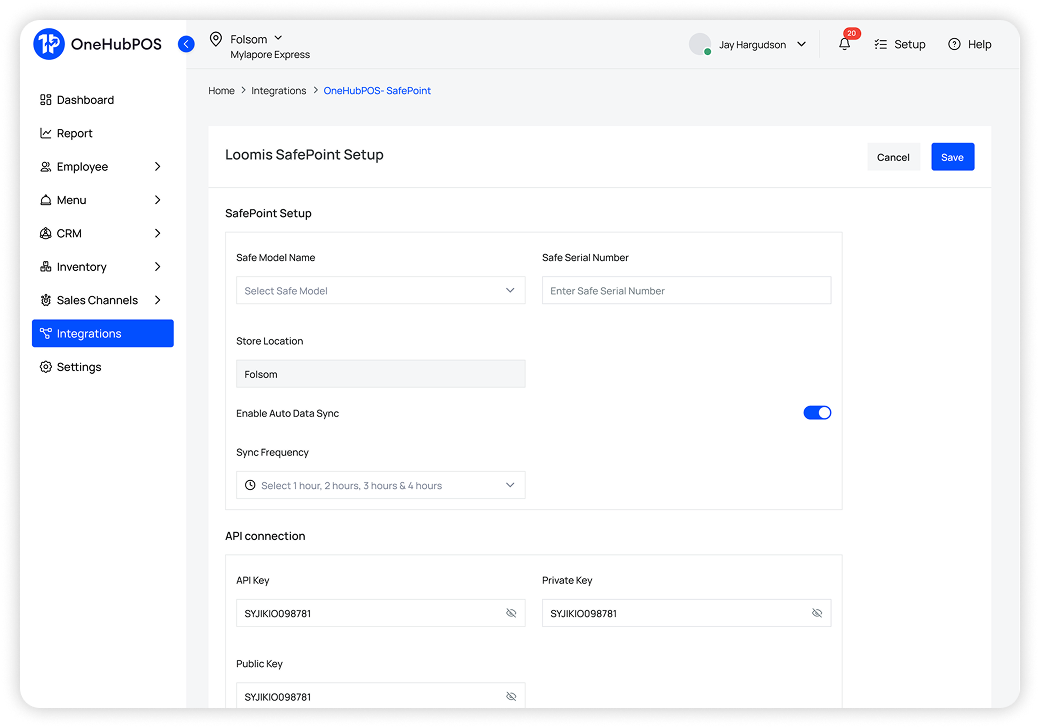Select Integrations in sidebar

point(103,334)
